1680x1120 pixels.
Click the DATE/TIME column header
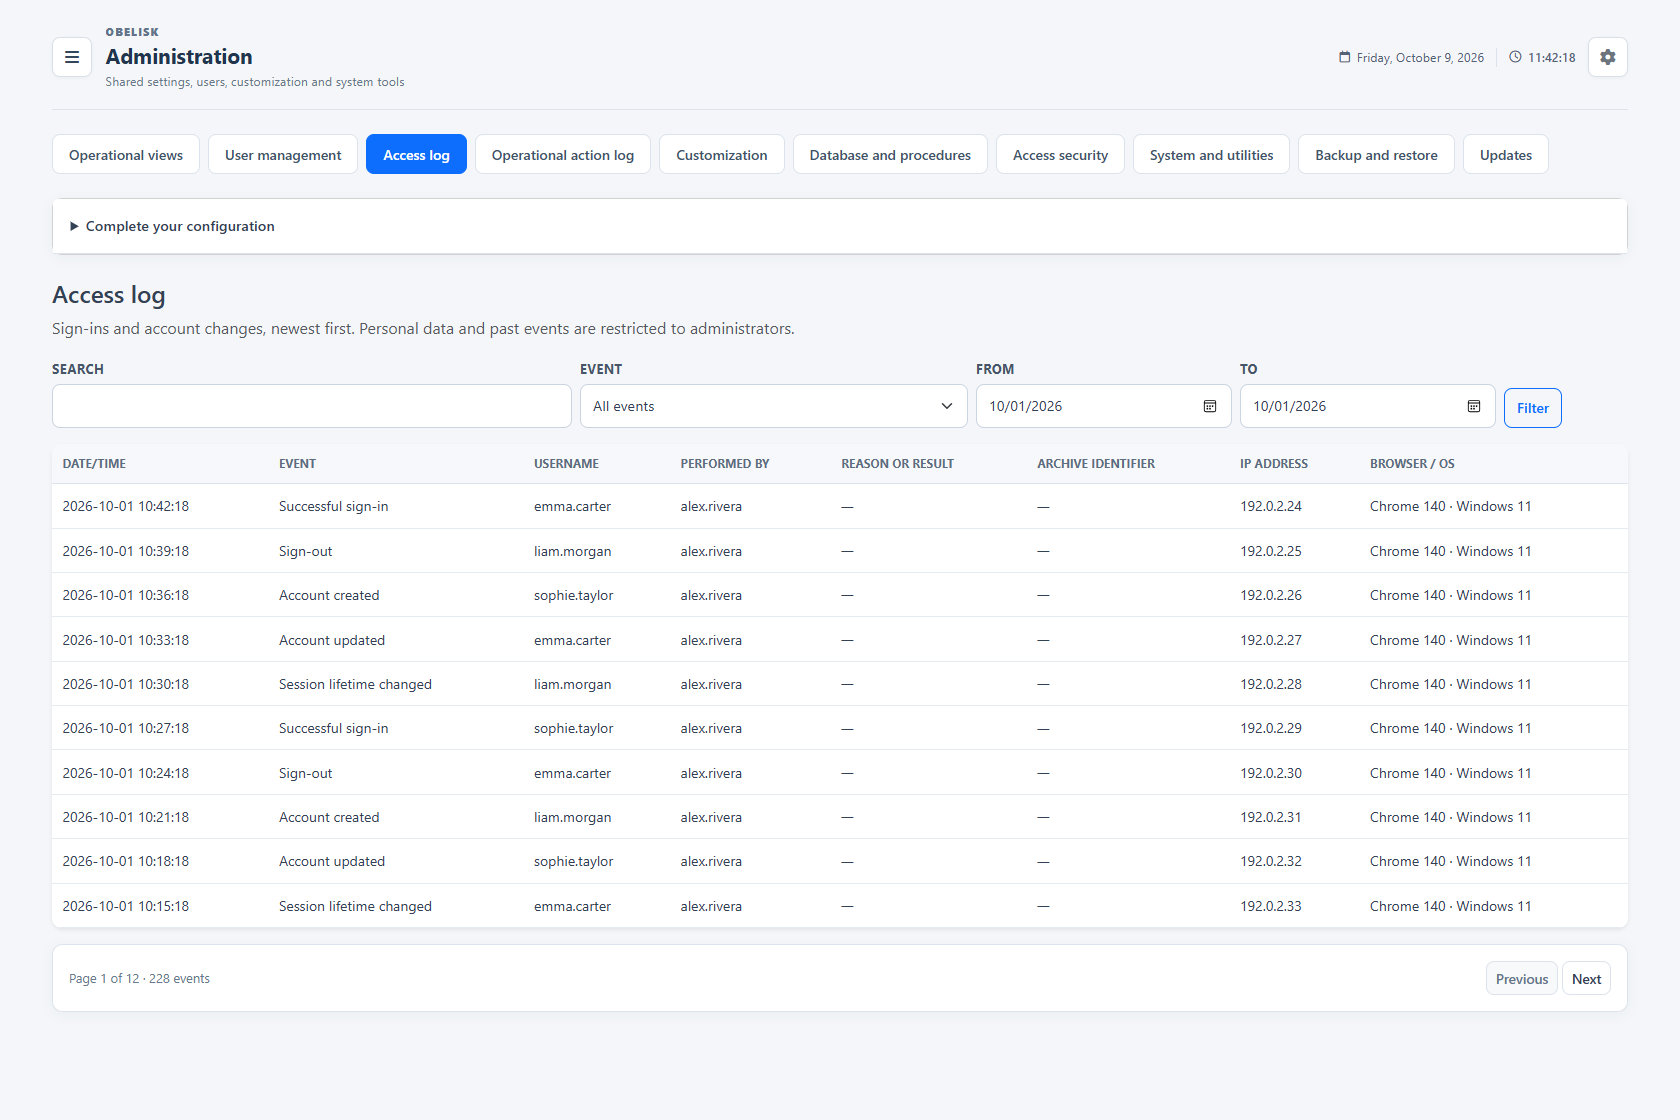click(94, 464)
